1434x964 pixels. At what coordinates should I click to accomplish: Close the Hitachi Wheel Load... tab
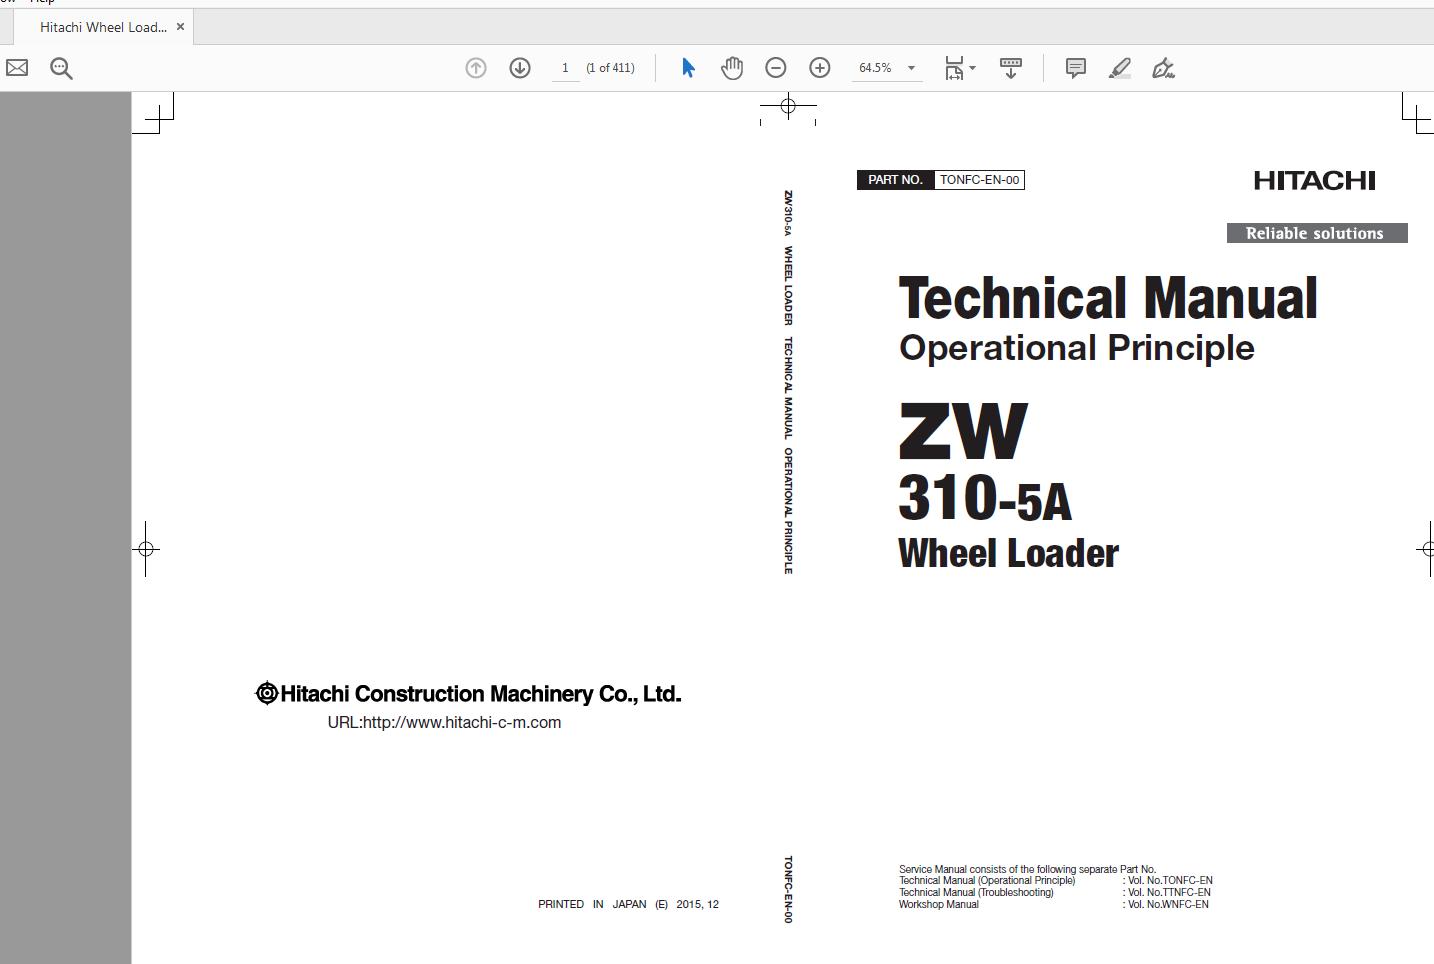[180, 27]
